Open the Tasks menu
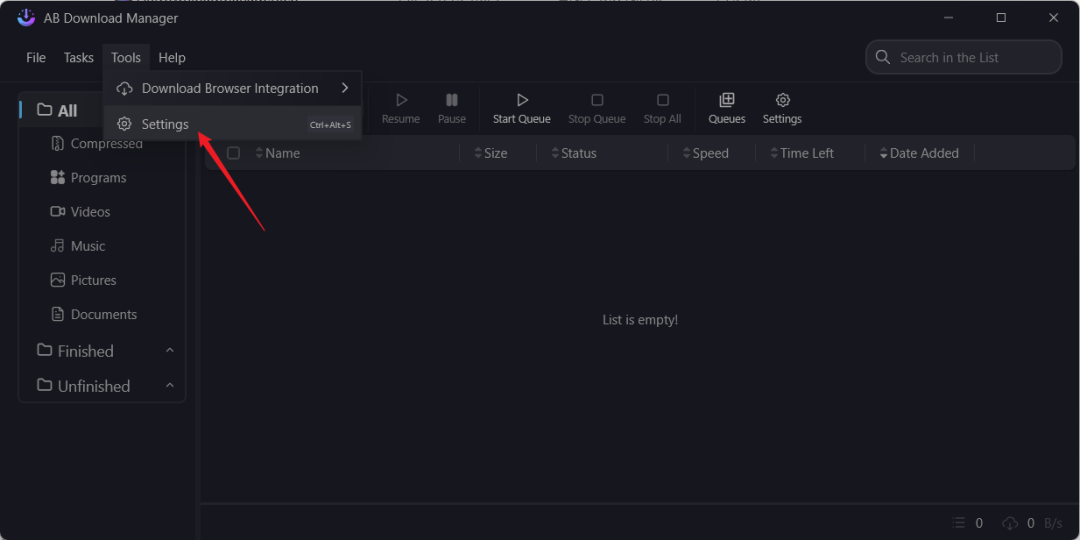 pyautogui.click(x=79, y=58)
